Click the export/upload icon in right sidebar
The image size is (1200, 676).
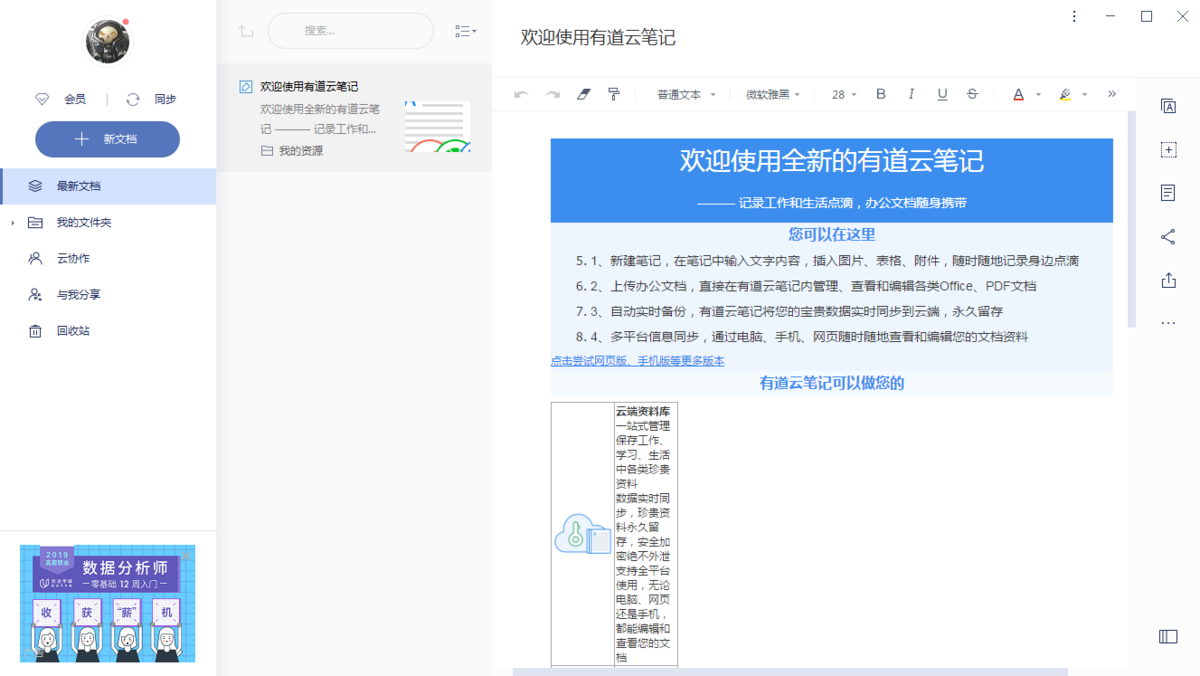tap(1167, 281)
